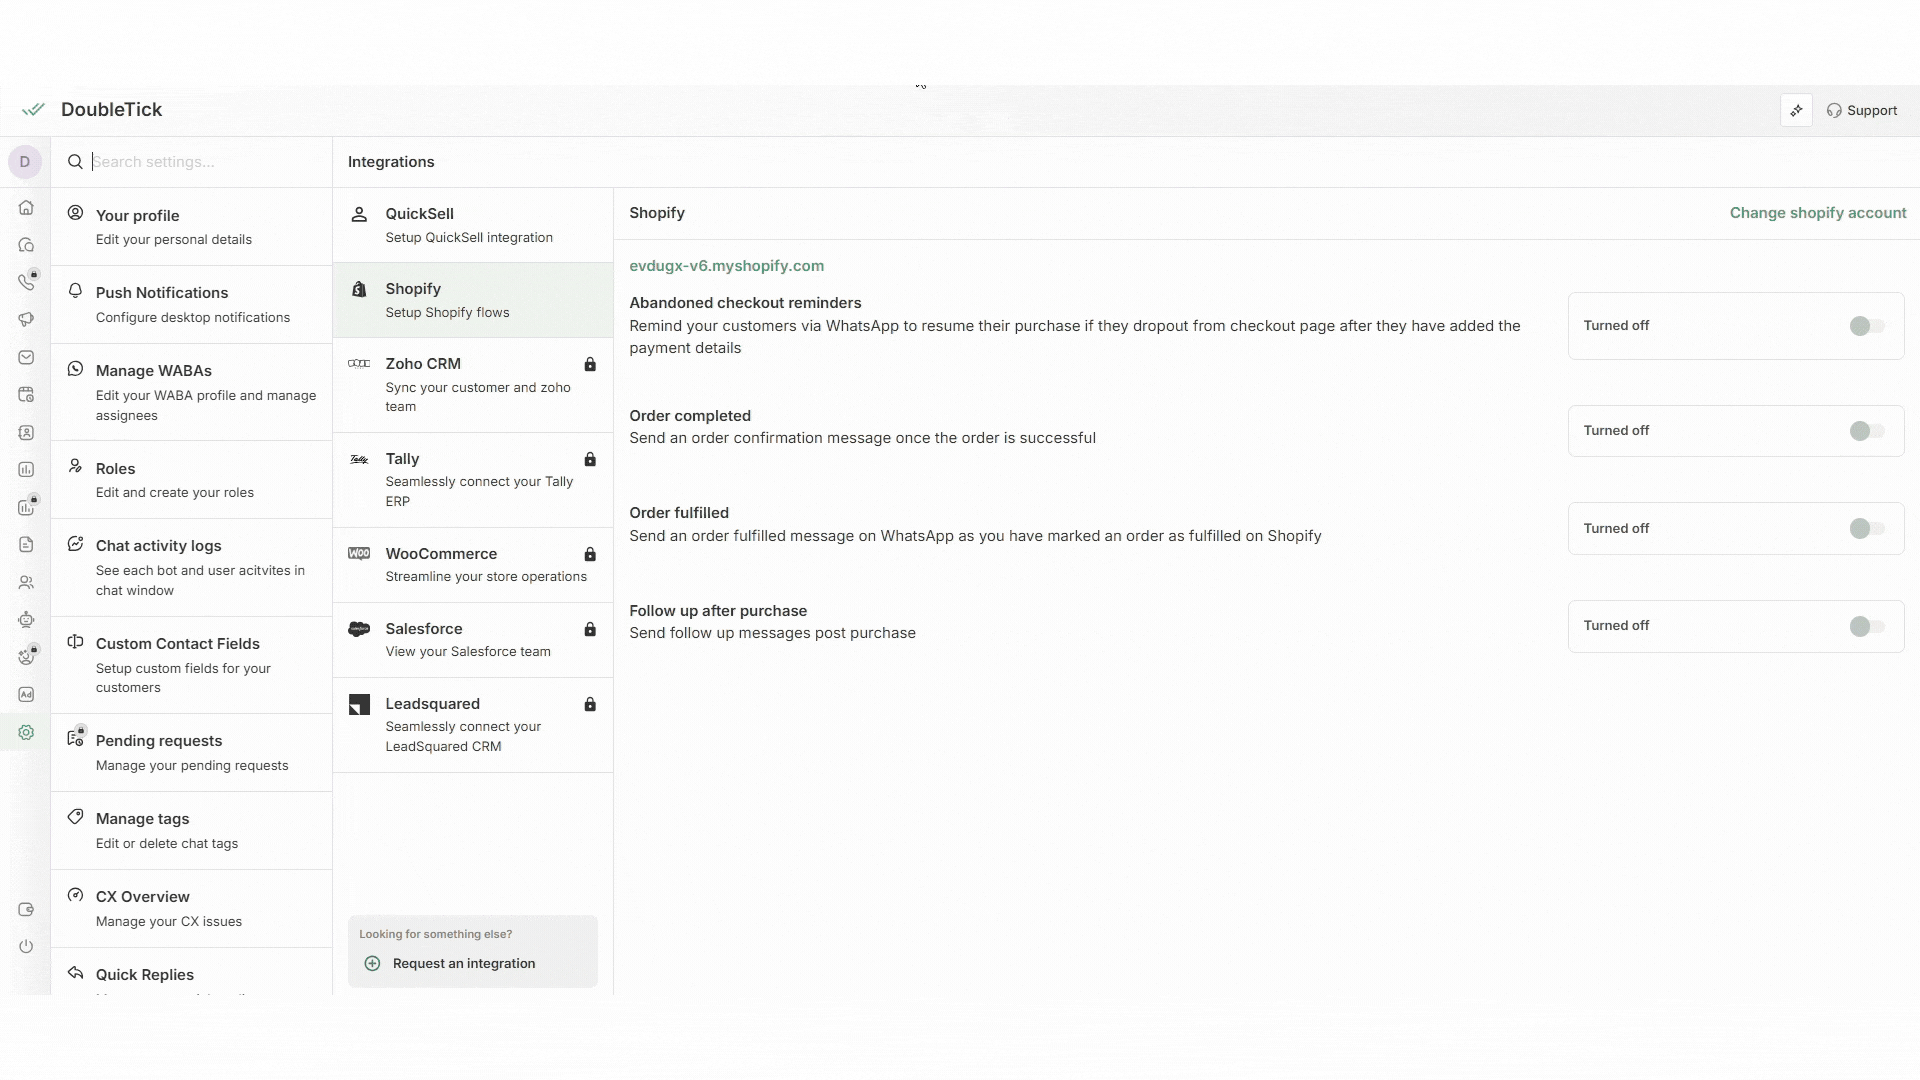Switch on Follow up after purchase
Image resolution: width=1920 pixels, height=1080 pixels.
click(x=1866, y=627)
